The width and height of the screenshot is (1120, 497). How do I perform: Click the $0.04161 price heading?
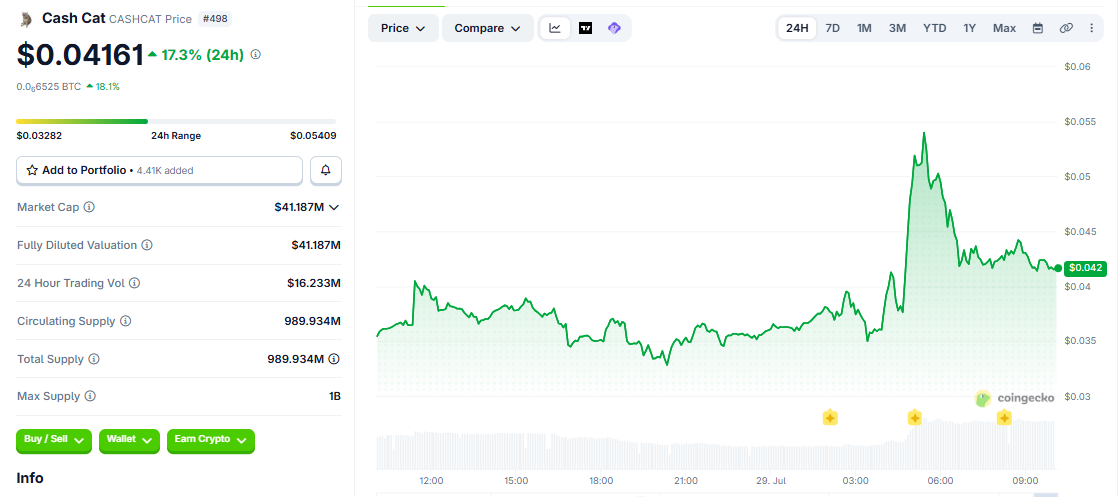(80, 55)
